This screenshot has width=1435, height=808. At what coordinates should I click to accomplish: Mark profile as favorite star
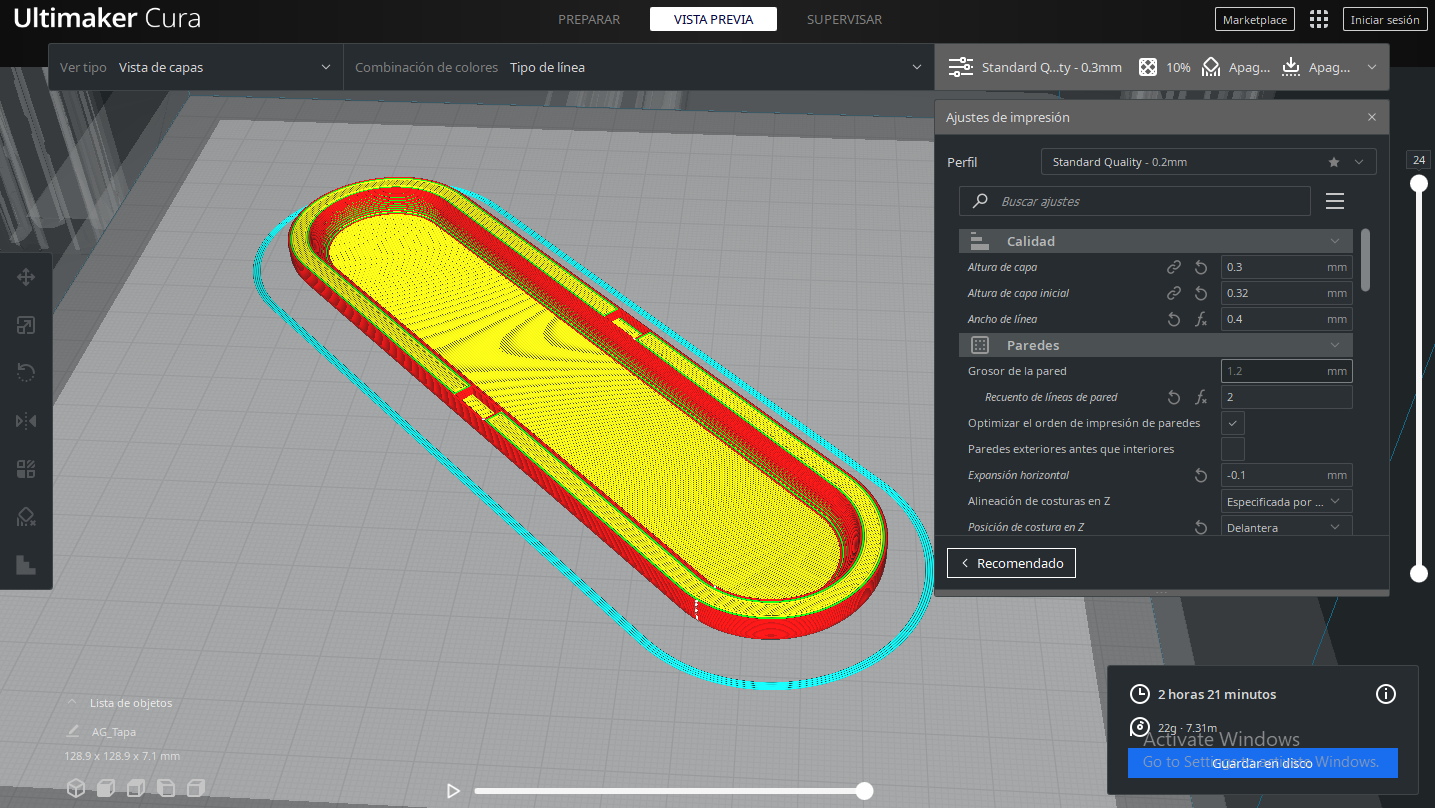(1333, 162)
